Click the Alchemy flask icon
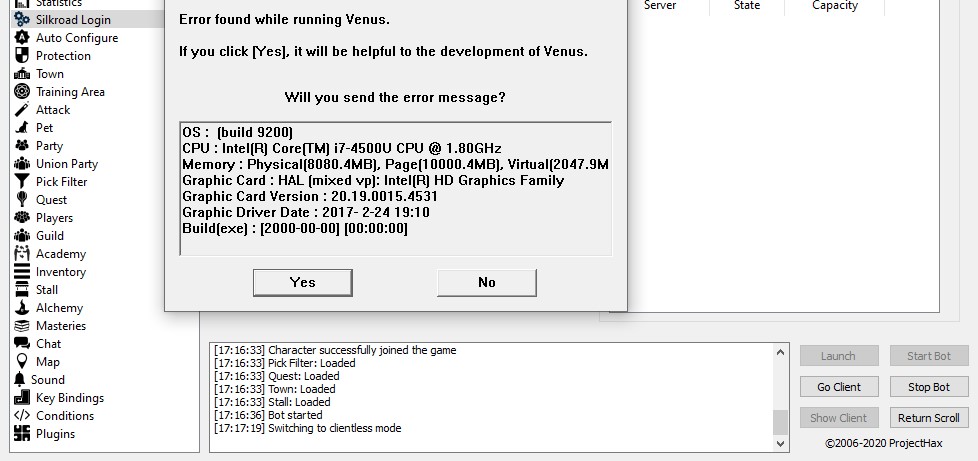This screenshot has width=978, height=461. point(22,308)
